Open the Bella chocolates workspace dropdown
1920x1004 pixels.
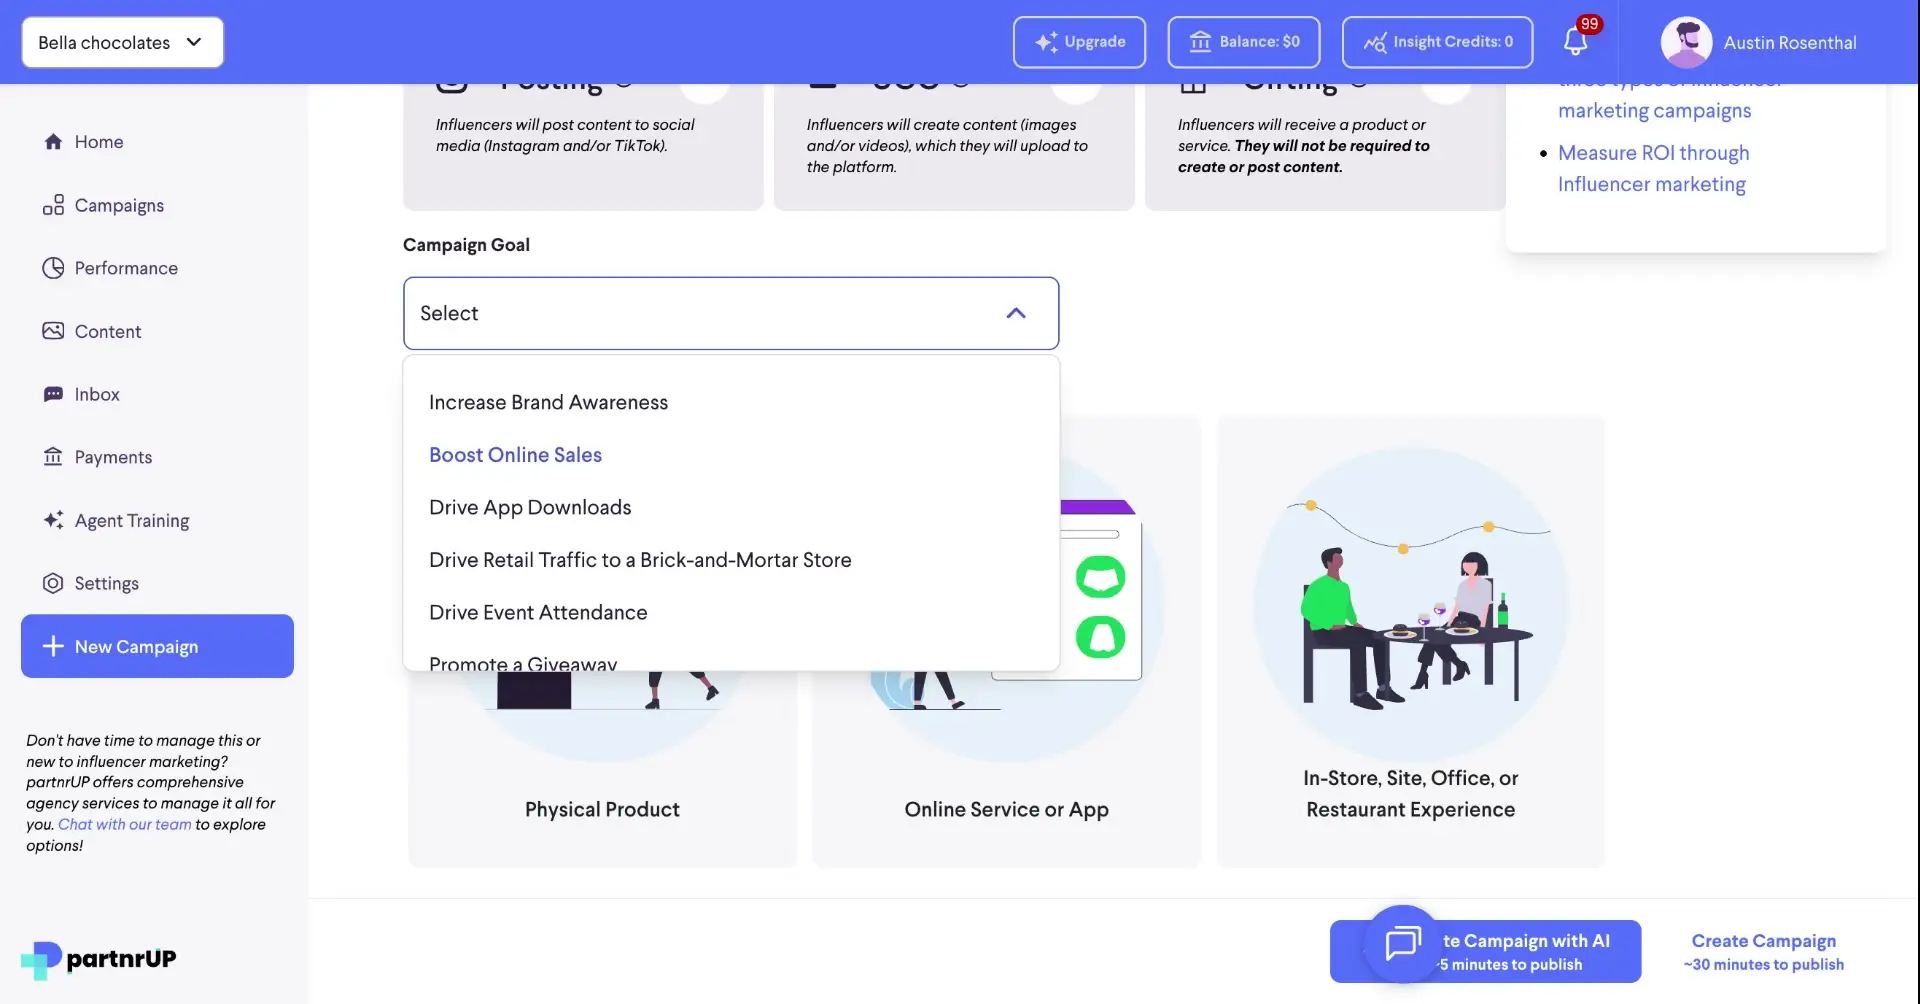click(x=121, y=42)
